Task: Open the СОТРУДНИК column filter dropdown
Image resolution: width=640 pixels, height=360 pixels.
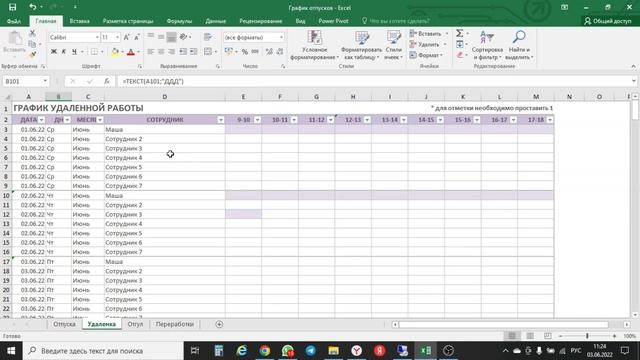Action: pyautogui.click(x=220, y=120)
